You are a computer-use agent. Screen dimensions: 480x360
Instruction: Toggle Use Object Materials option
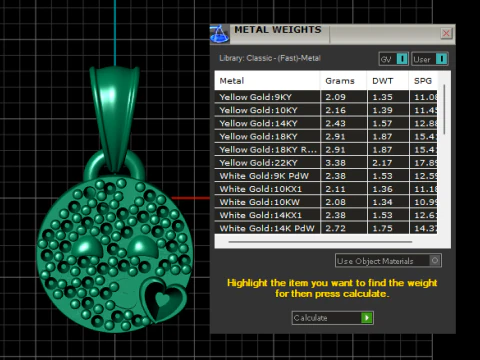pos(388,261)
